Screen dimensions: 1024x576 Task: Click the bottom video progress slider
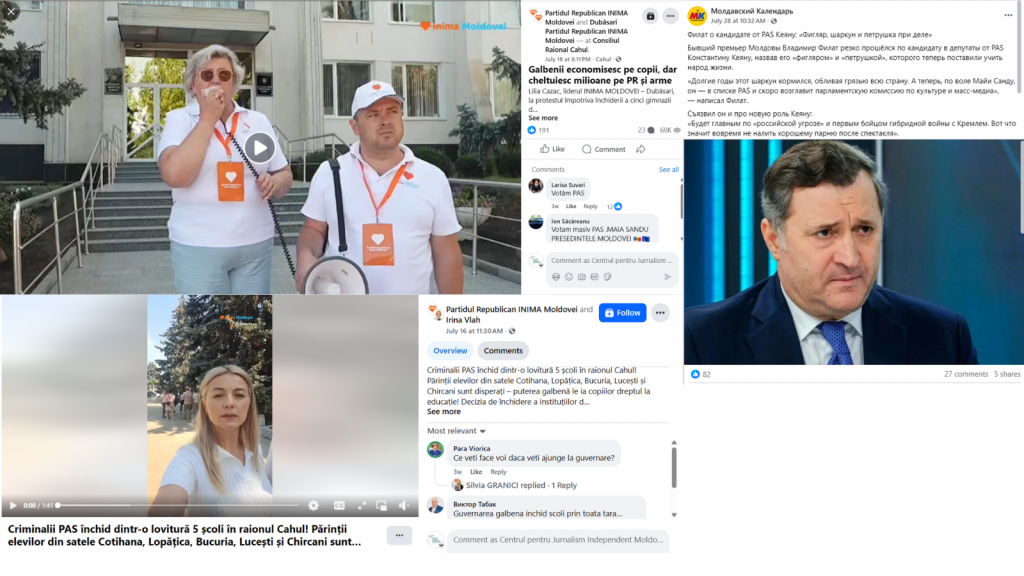tap(178, 505)
